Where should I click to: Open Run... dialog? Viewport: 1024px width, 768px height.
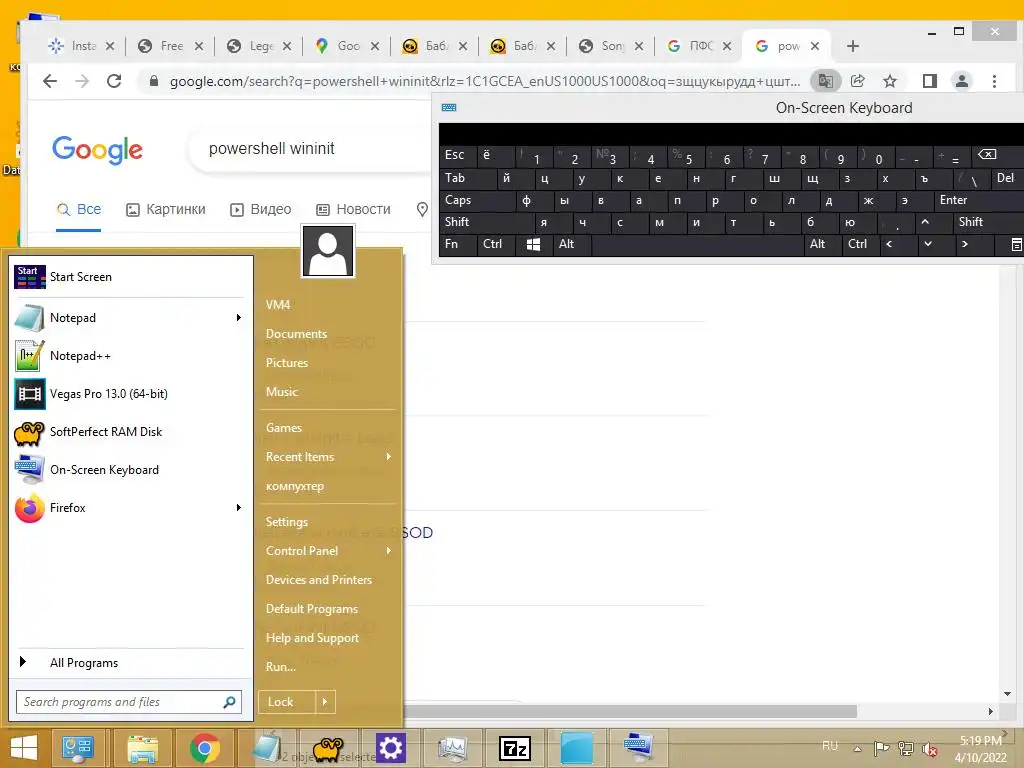click(x=281, y=667)
